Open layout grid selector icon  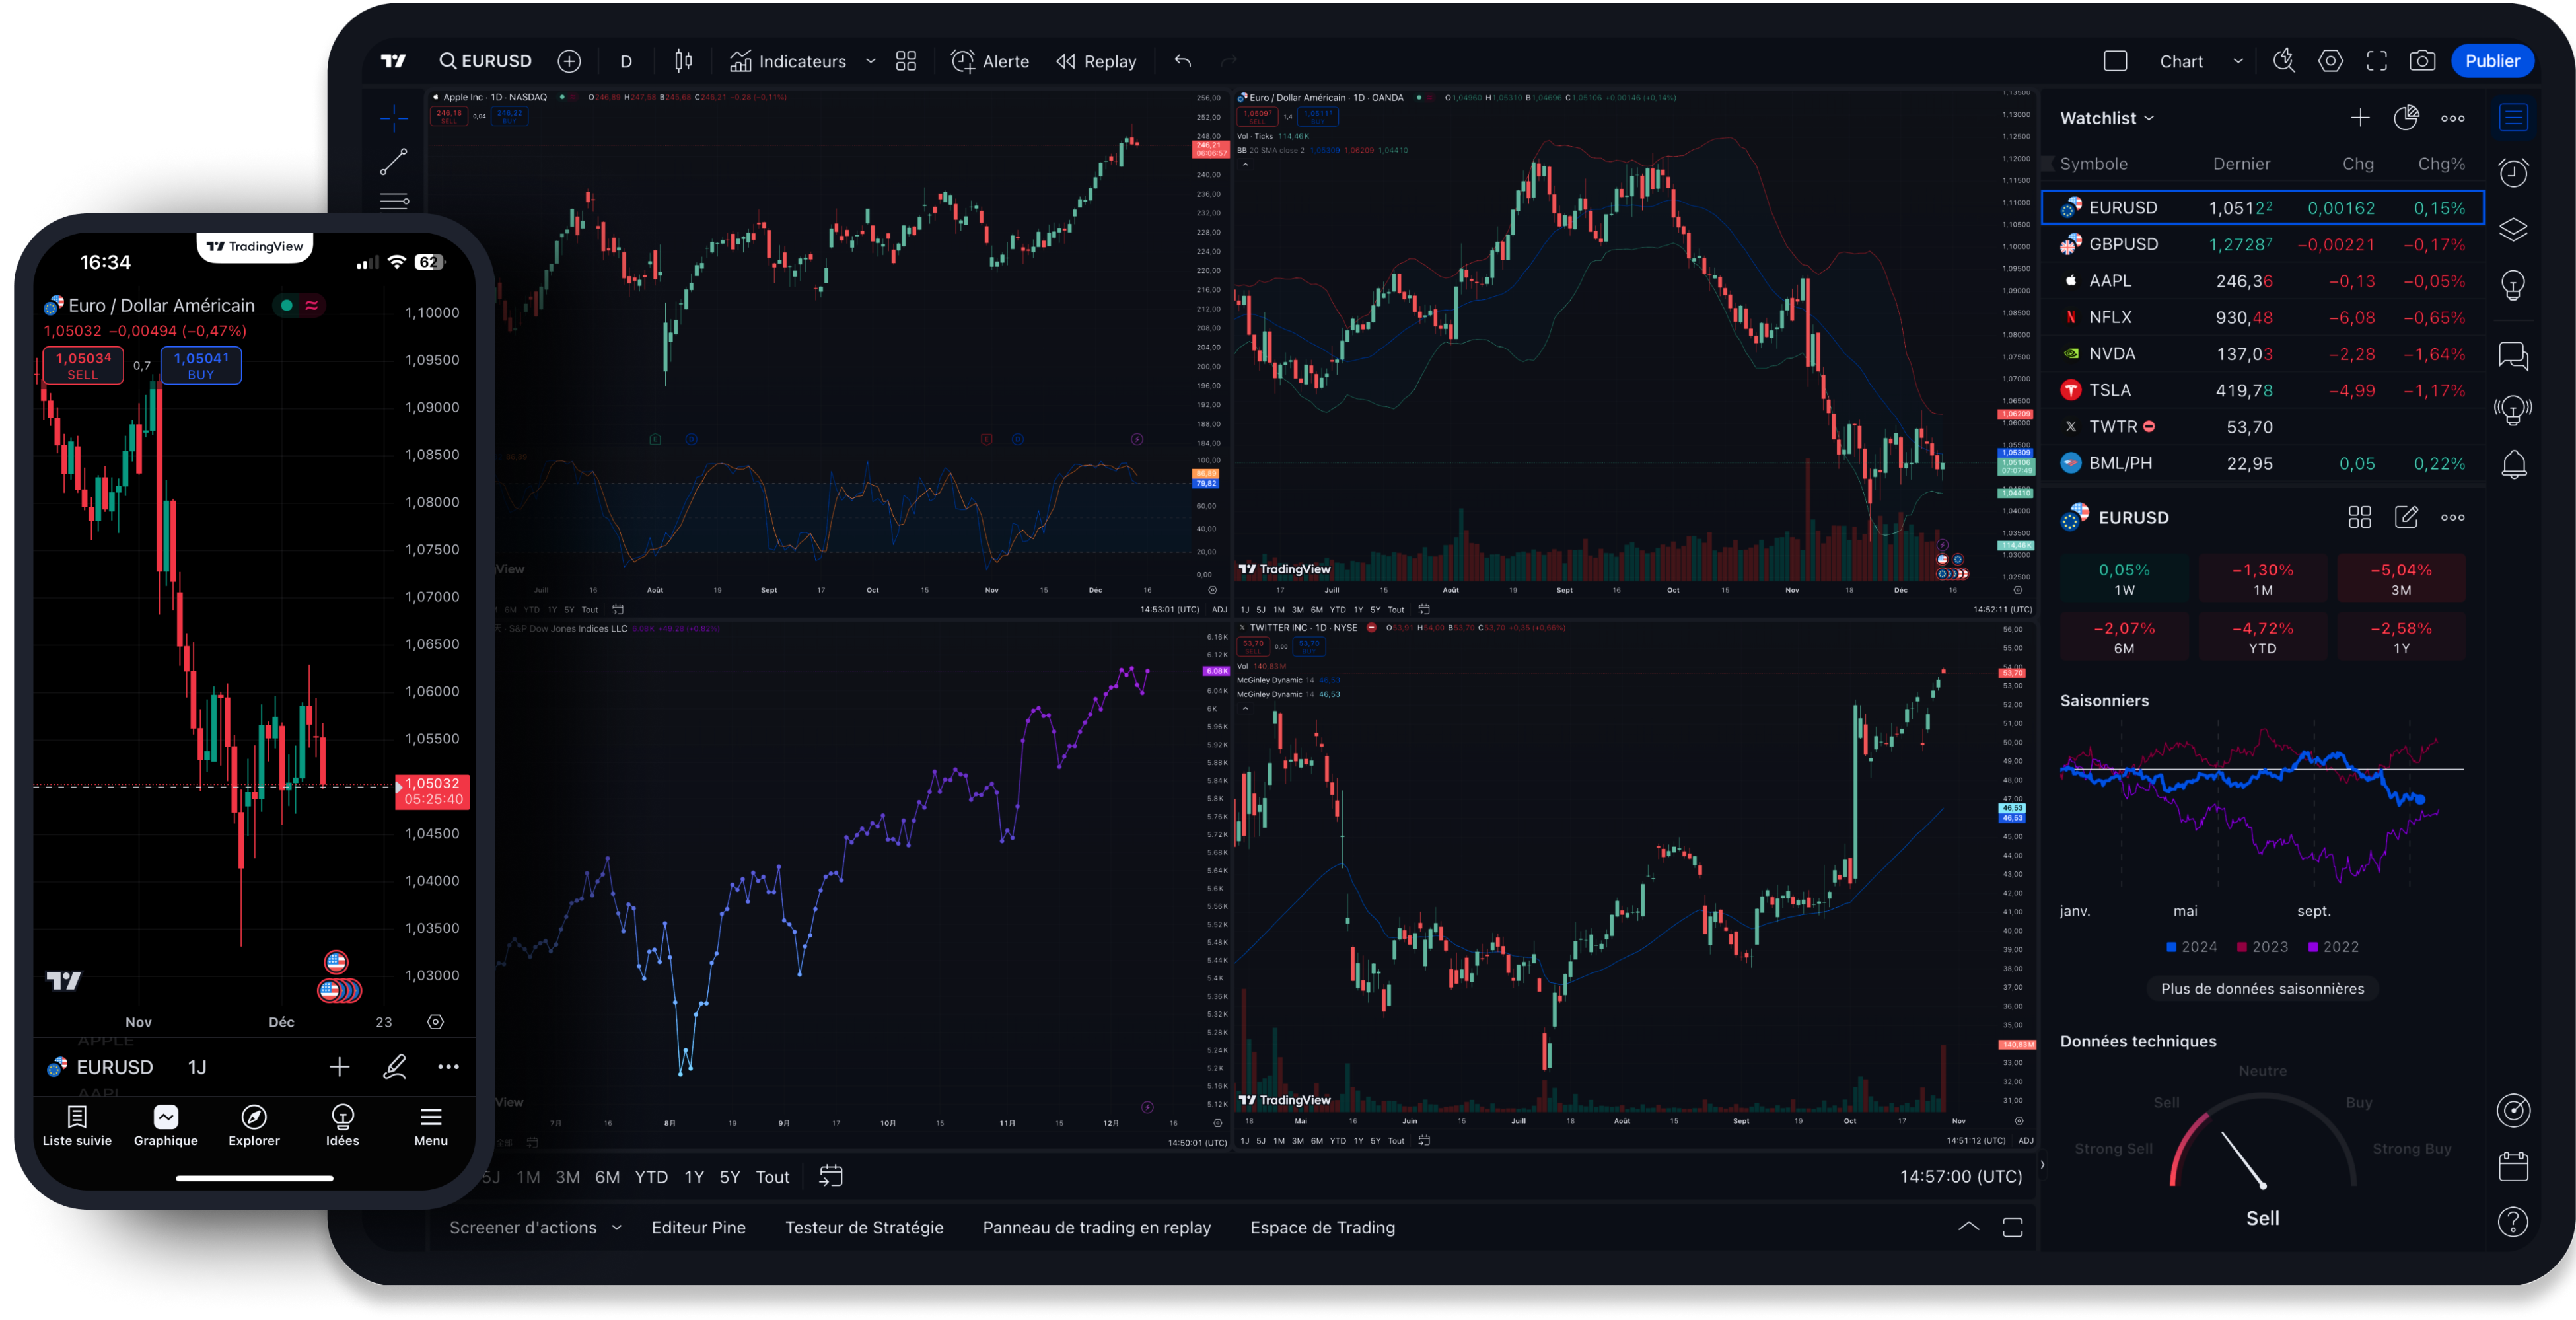click(906, 61)
